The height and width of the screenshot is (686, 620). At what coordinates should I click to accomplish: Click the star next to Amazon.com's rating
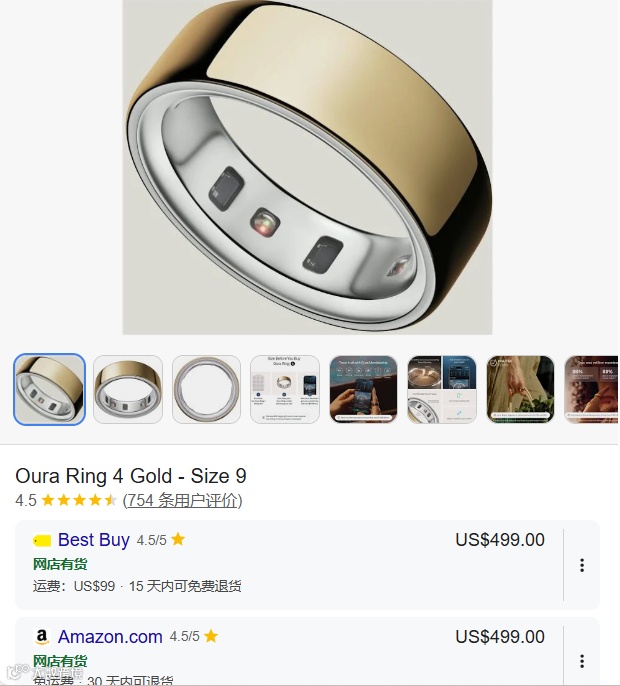point(211,636)
